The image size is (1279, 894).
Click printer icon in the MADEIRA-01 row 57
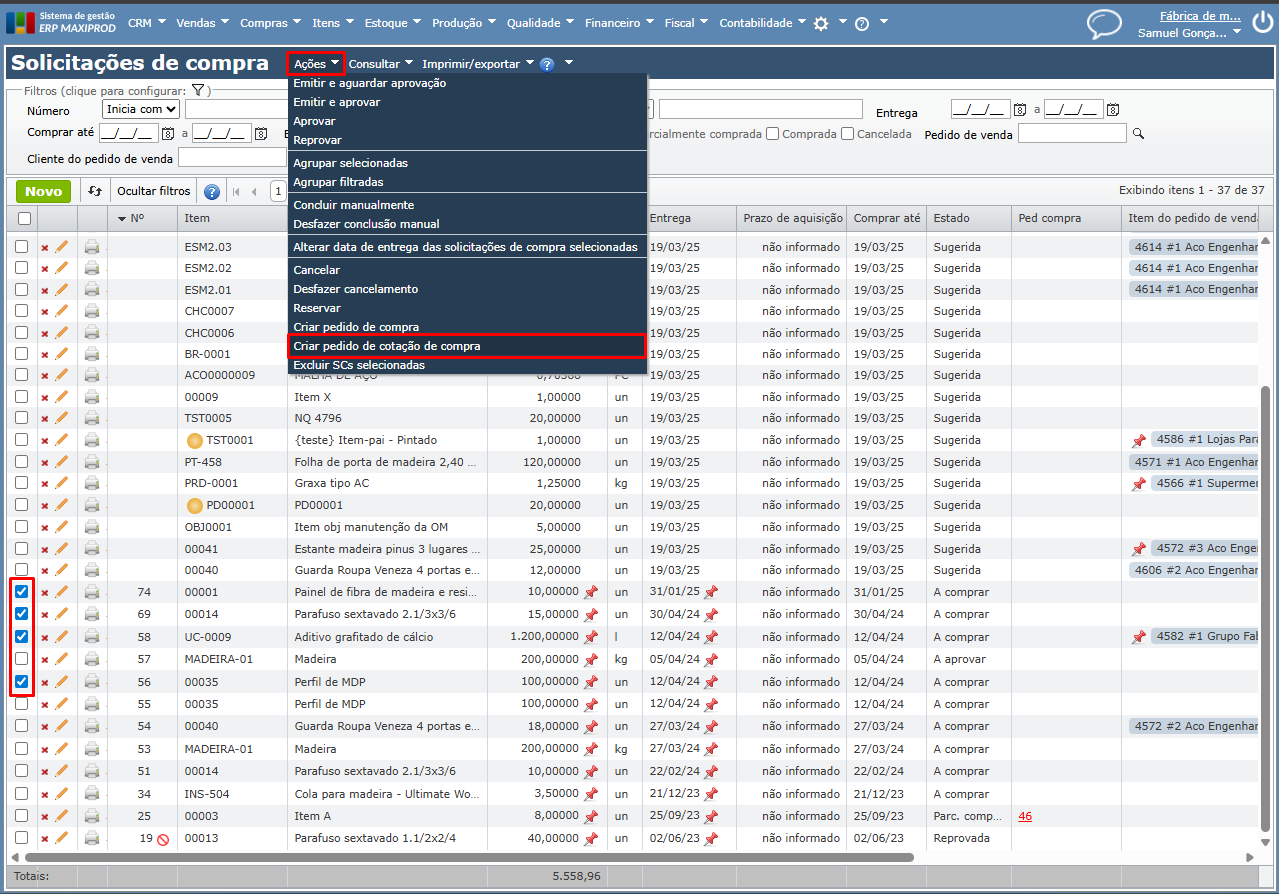point(92,659)
